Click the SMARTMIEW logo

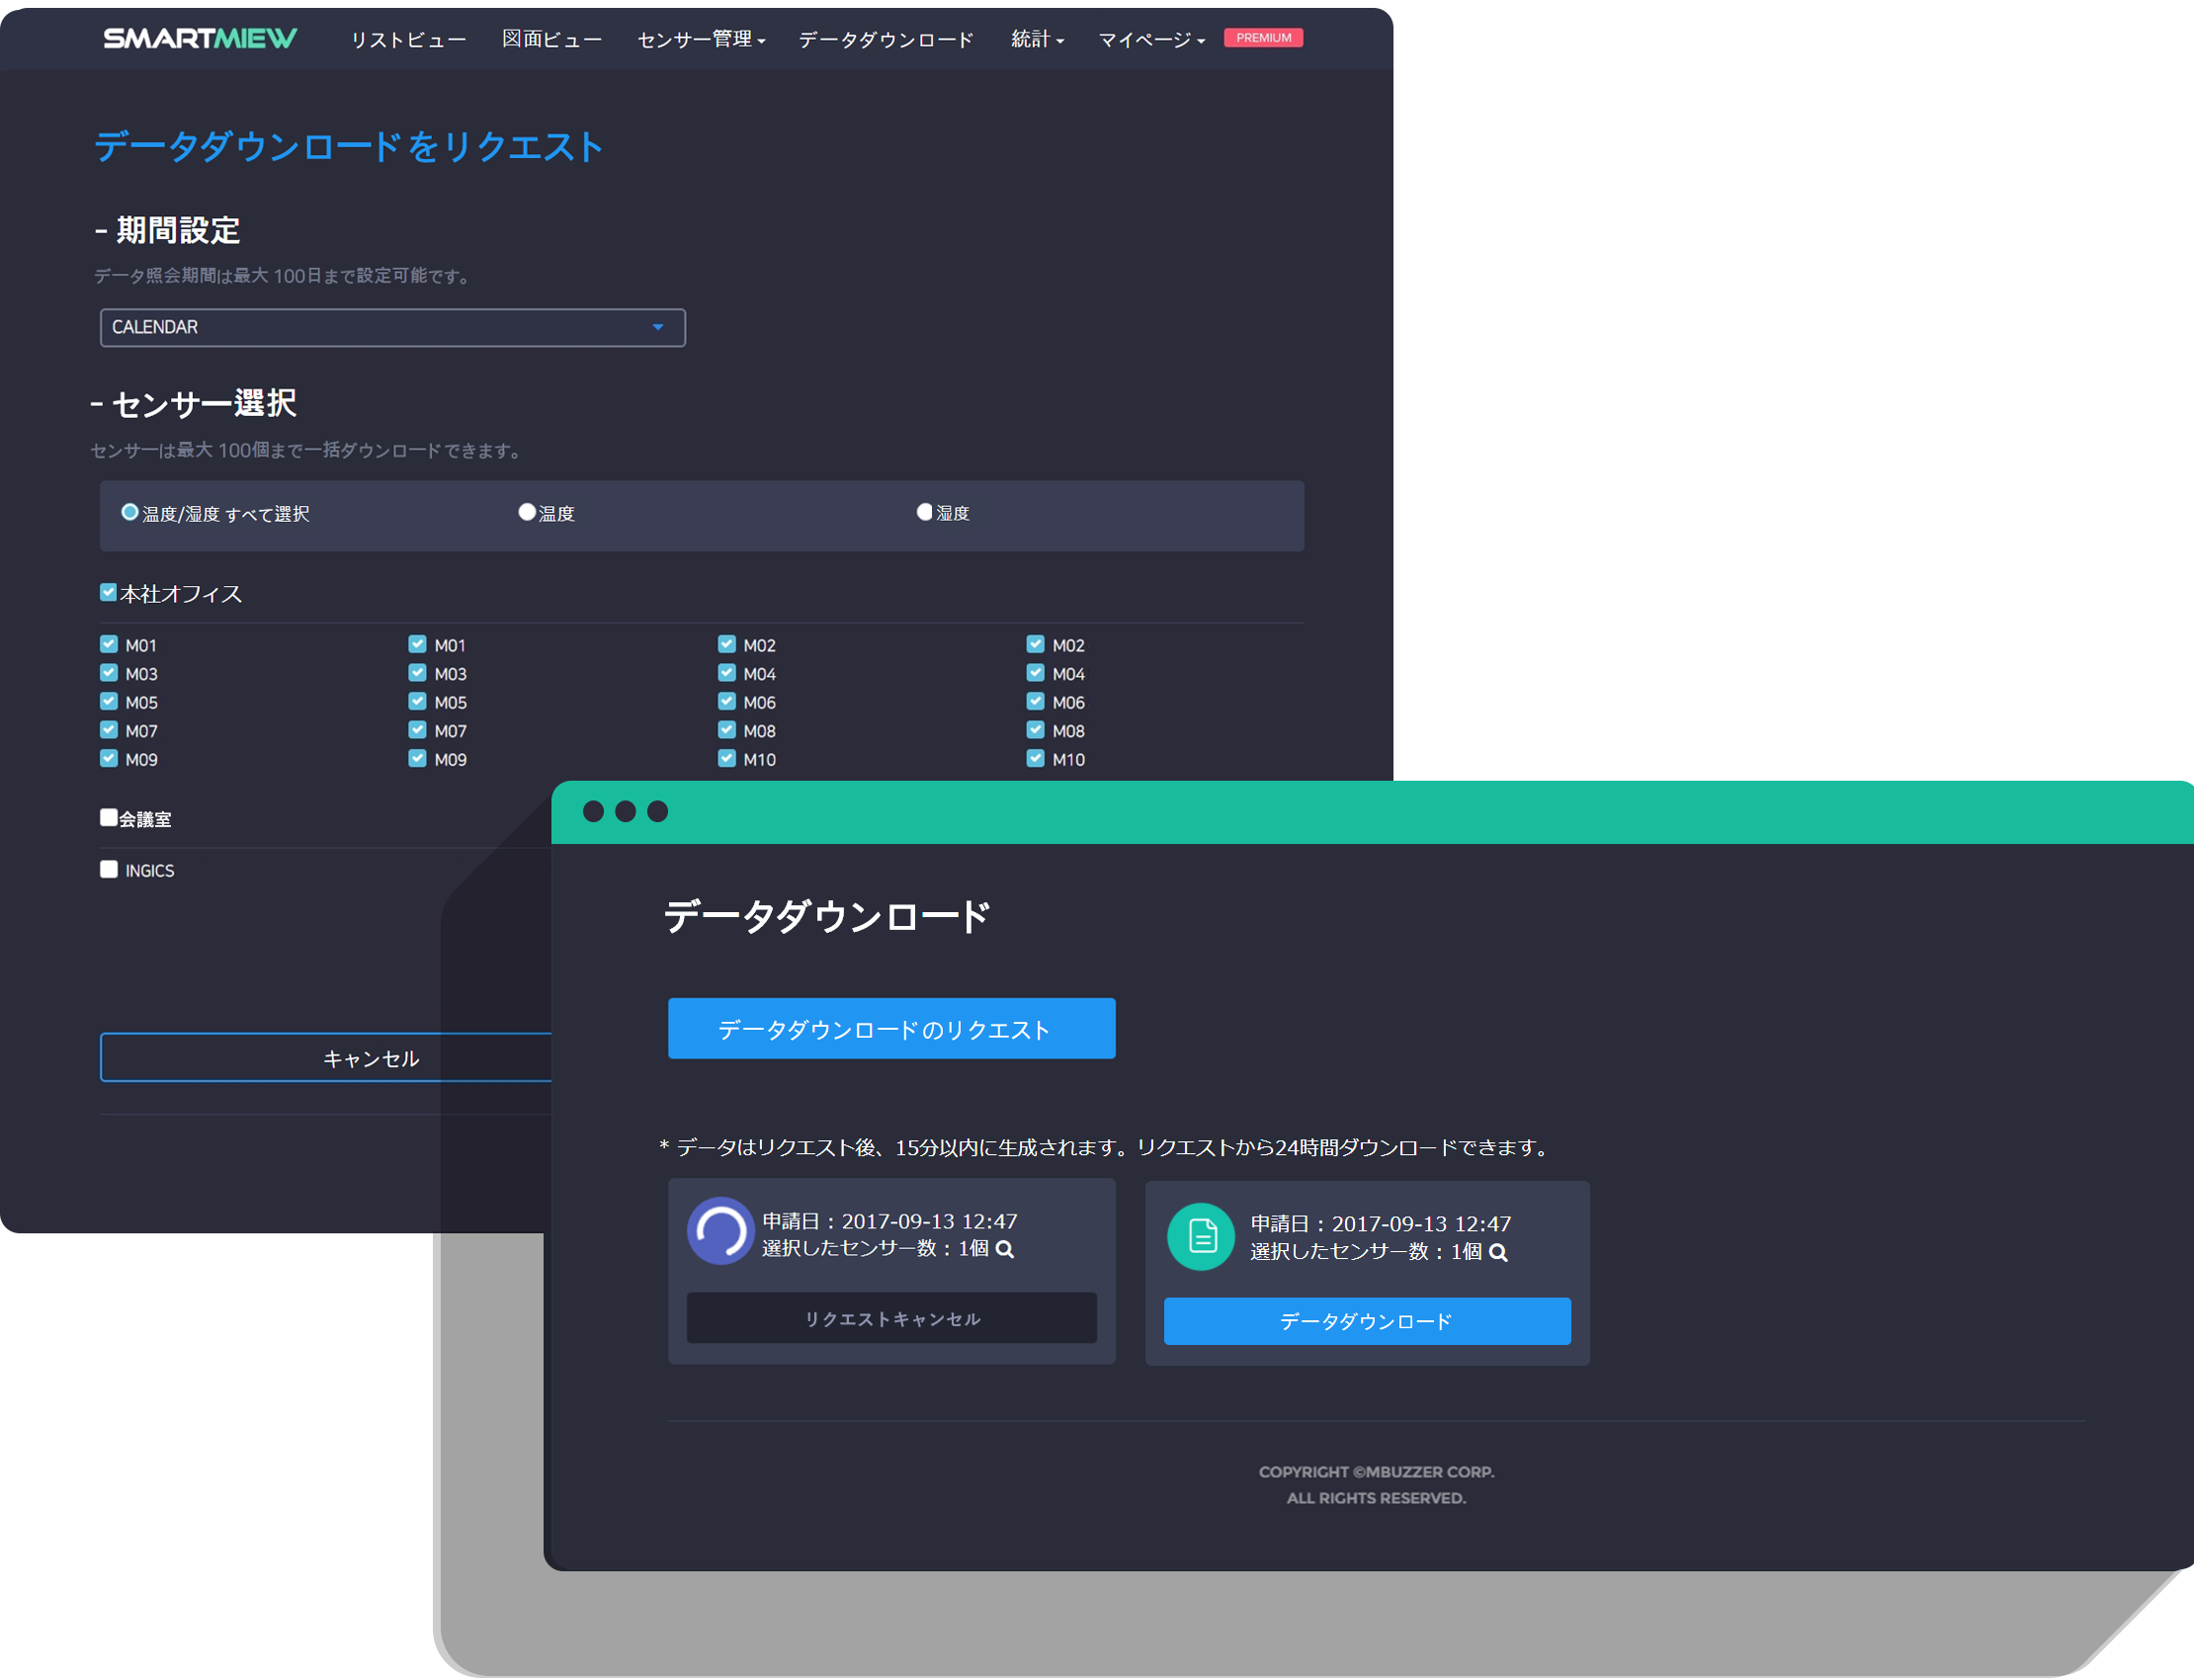coord(200,38)
